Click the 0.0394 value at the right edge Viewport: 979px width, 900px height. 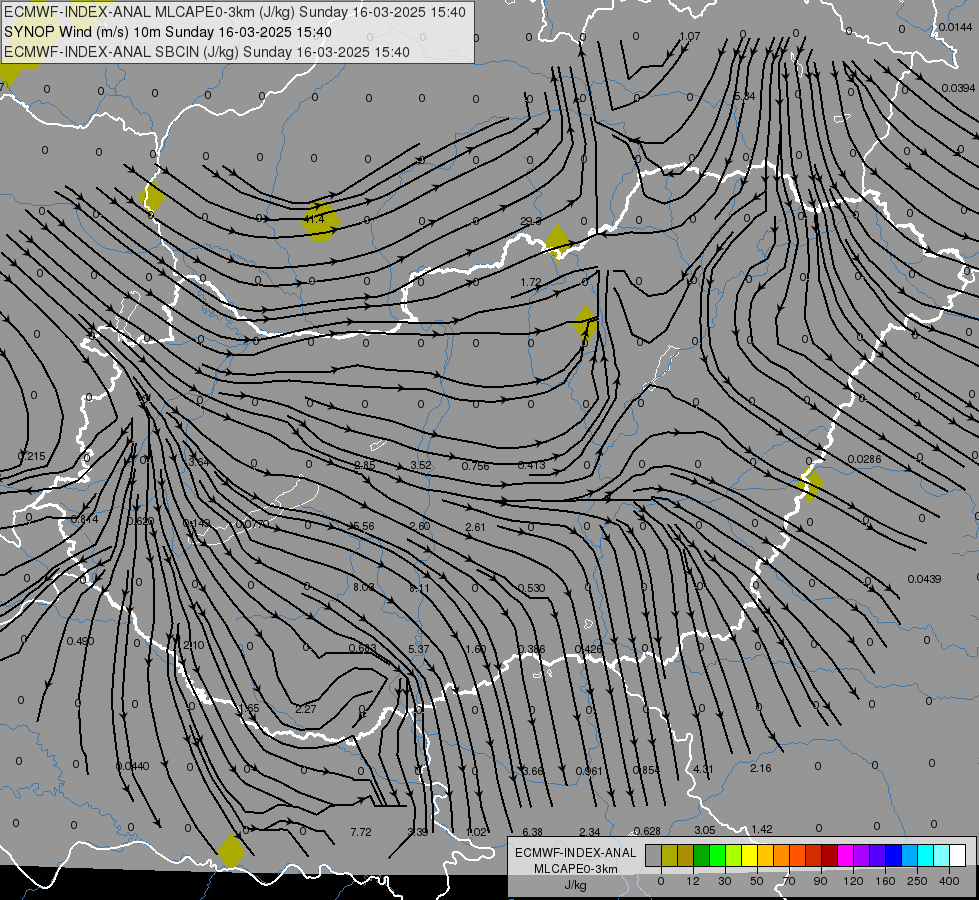(x=958, y=88)
